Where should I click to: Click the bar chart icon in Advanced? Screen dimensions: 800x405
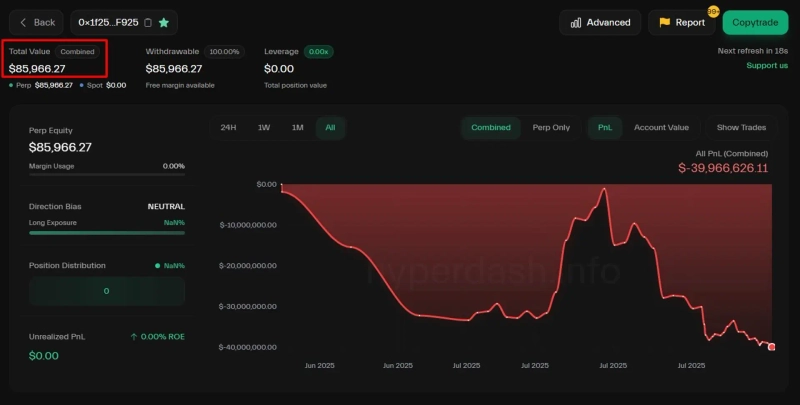[x=576, y=22]
